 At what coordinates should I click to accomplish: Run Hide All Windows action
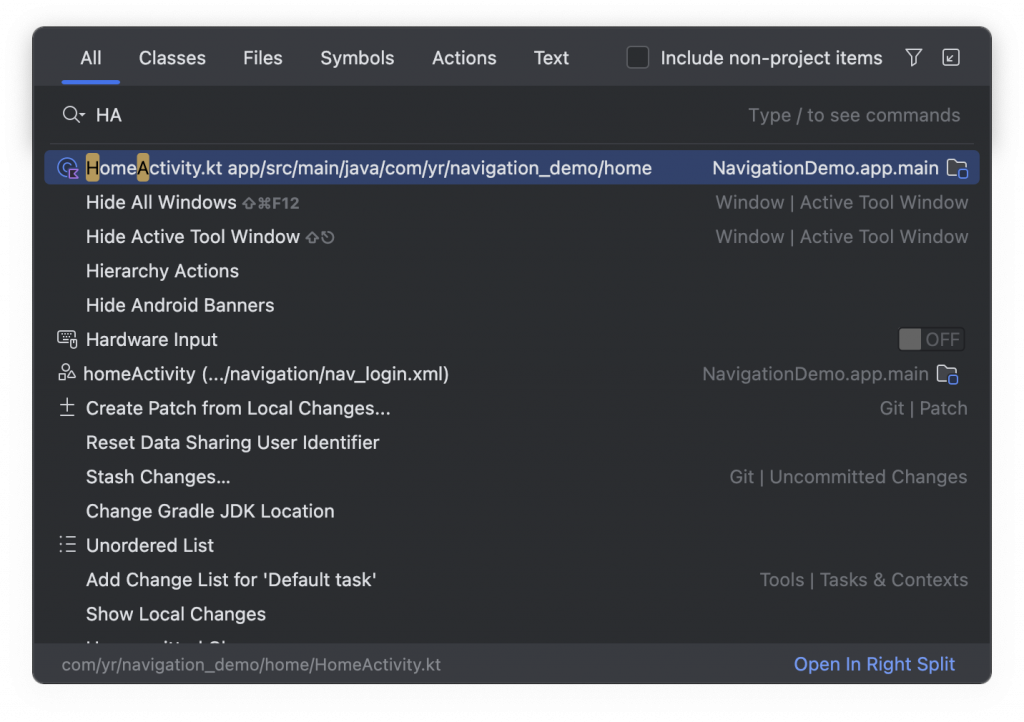tap(161, 203)
